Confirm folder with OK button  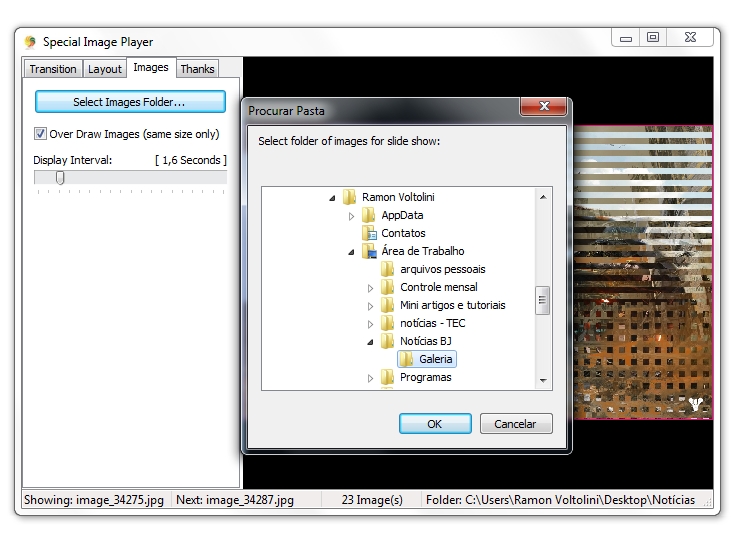(x=435, y=423)
